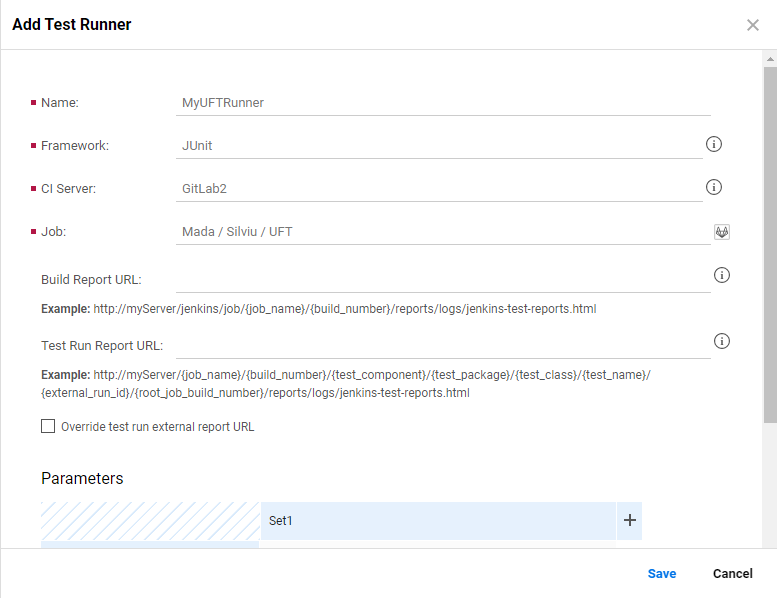Open the Framework dropdown showing JUnit
777x598 pixels.
click(440, 146)
